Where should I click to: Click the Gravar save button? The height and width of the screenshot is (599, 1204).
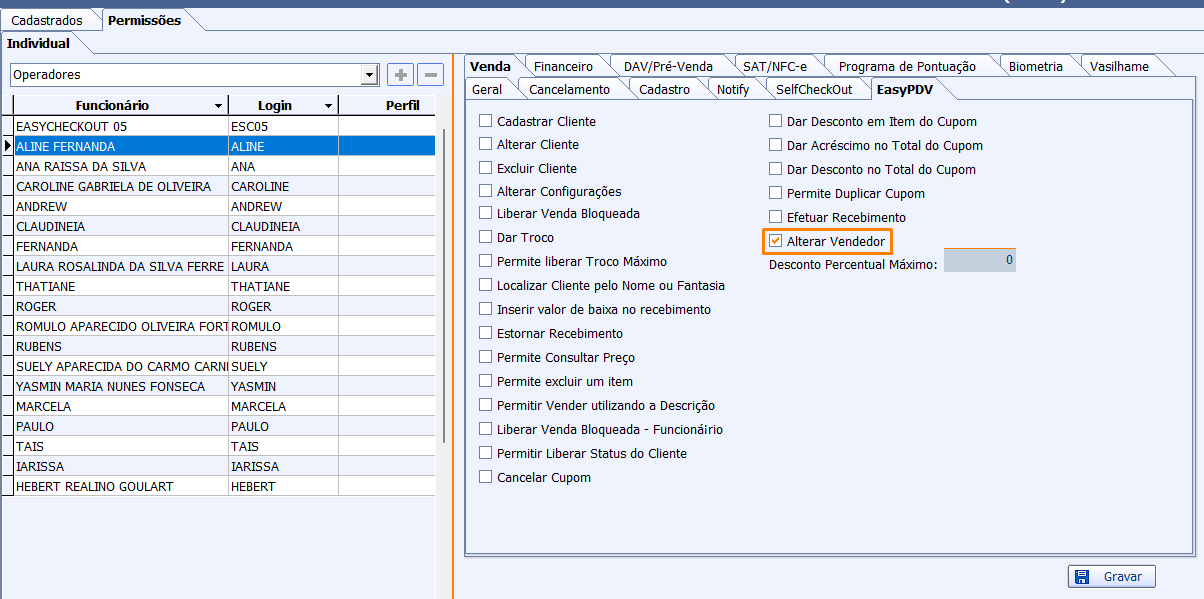(x=1112, y=577)
